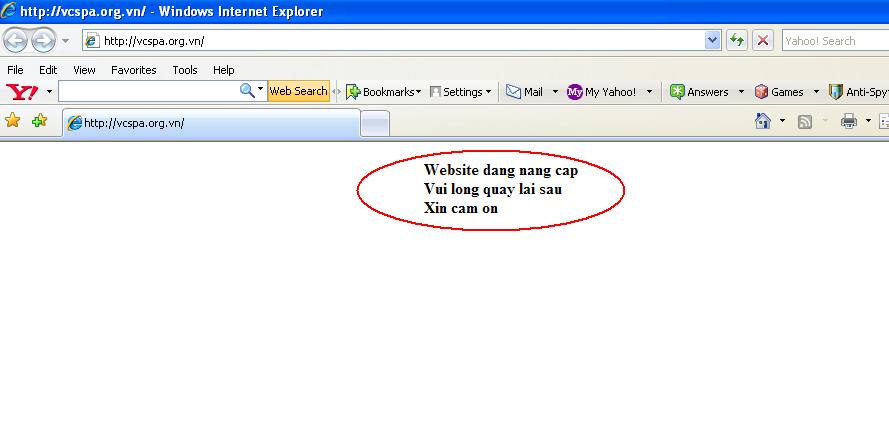This screenshot has height=440, width=889.
Task: Expand the Print dropdown arrow
Action: tap(868, 121)
